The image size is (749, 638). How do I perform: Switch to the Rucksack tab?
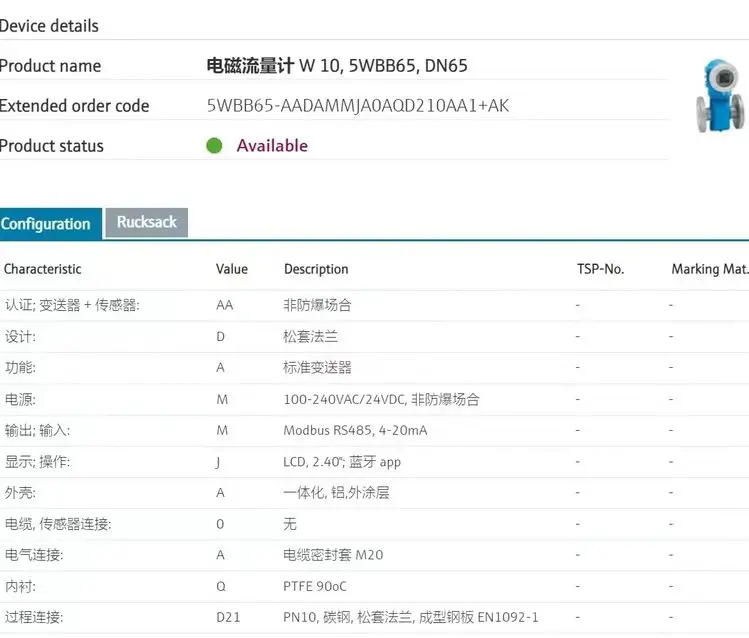pyautogui.click(x=146, y=223)
